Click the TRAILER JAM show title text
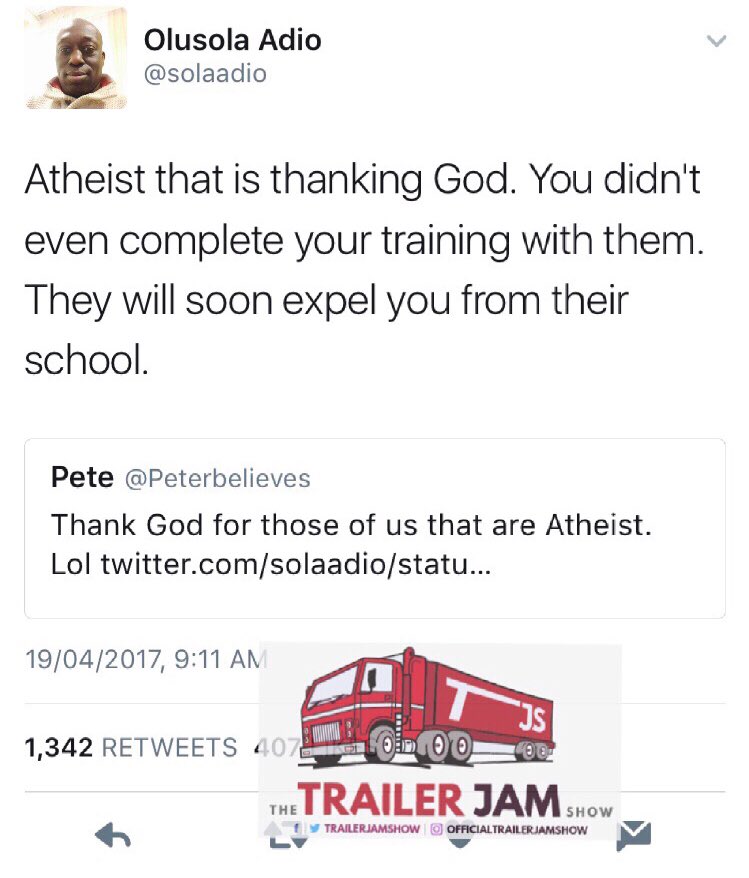 (429, 800)
